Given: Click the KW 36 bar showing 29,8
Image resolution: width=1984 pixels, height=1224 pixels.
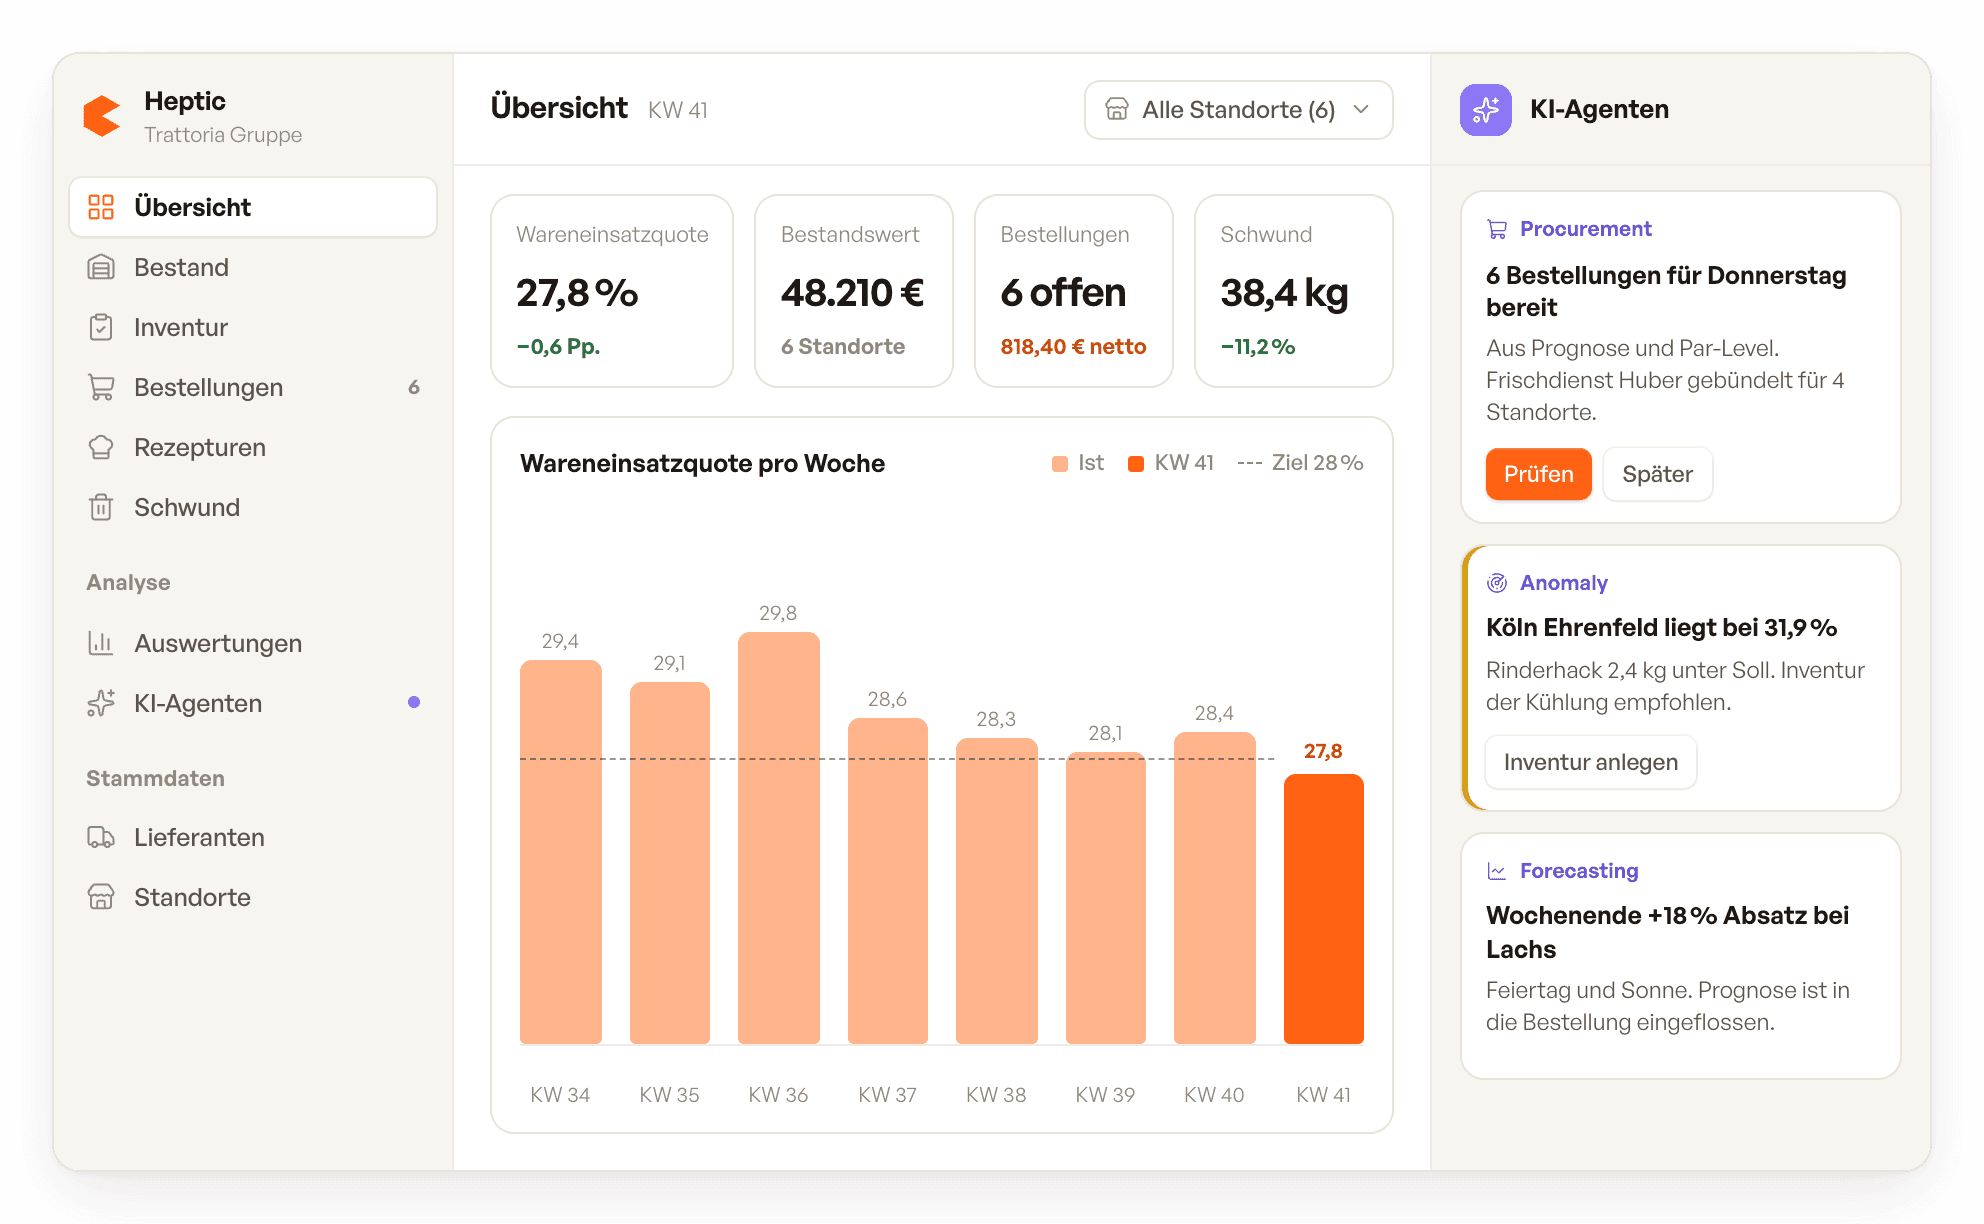Looking at the screenshot, I should (x=779, y=838).
